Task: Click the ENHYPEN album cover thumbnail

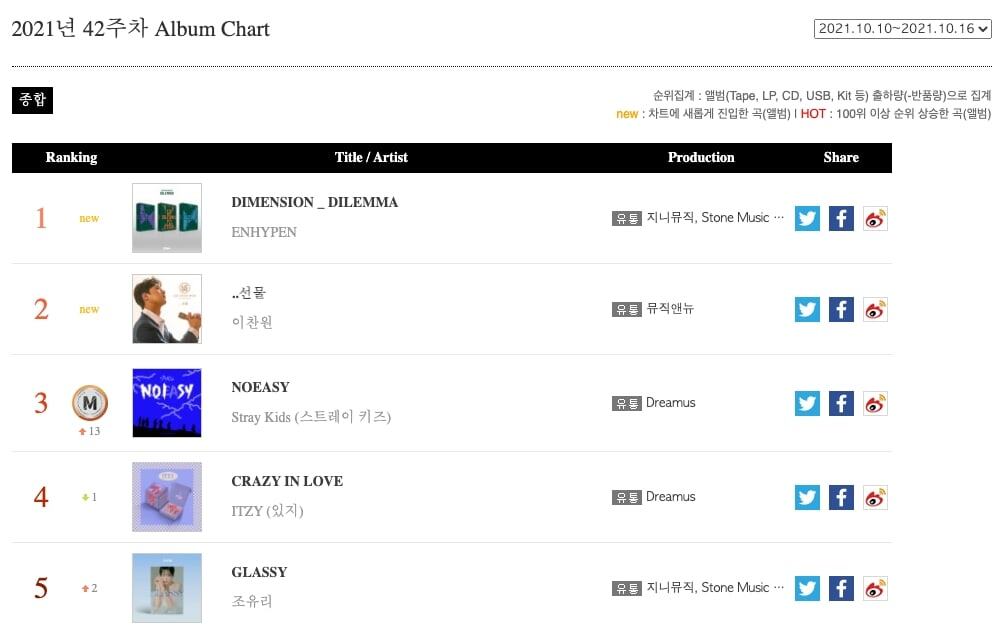Action: tap(167, 218)
